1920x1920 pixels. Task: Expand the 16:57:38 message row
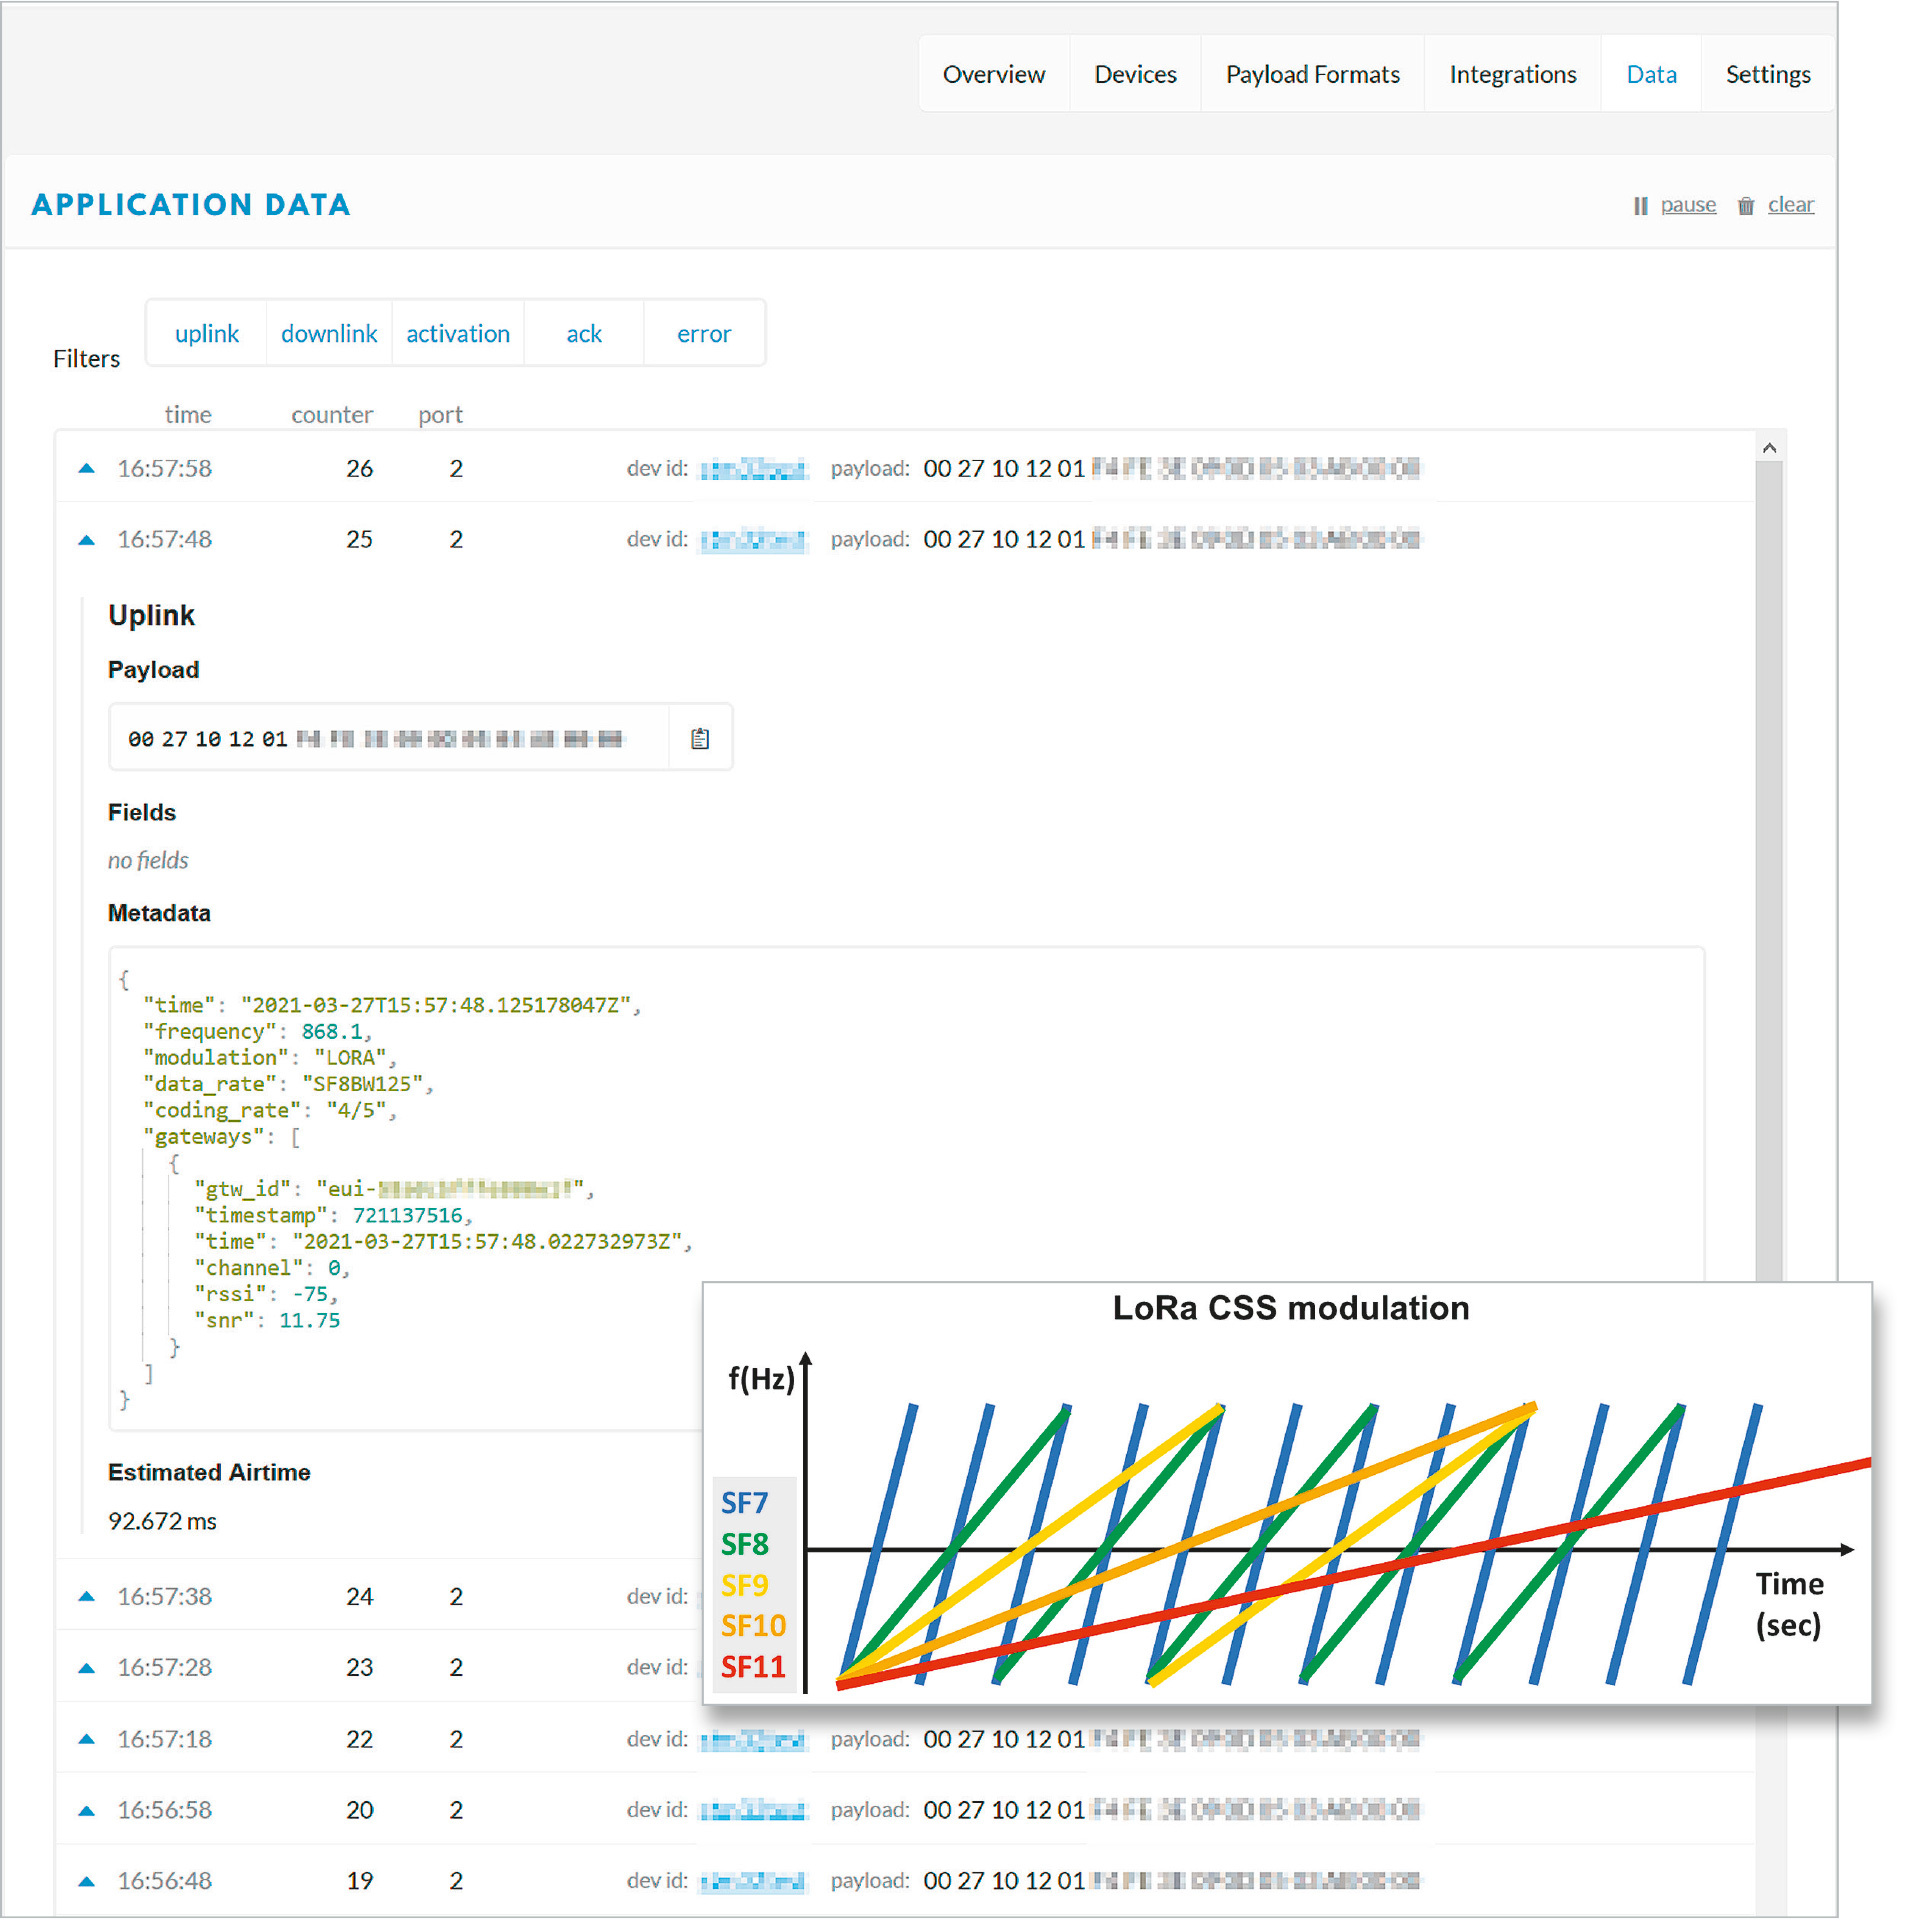point(87,1596)
